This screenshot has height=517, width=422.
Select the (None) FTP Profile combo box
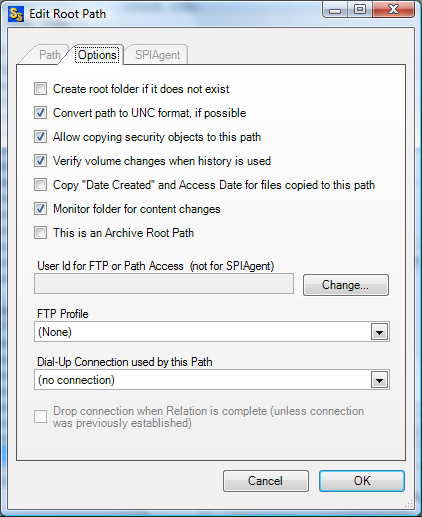[x=212, y=332]
